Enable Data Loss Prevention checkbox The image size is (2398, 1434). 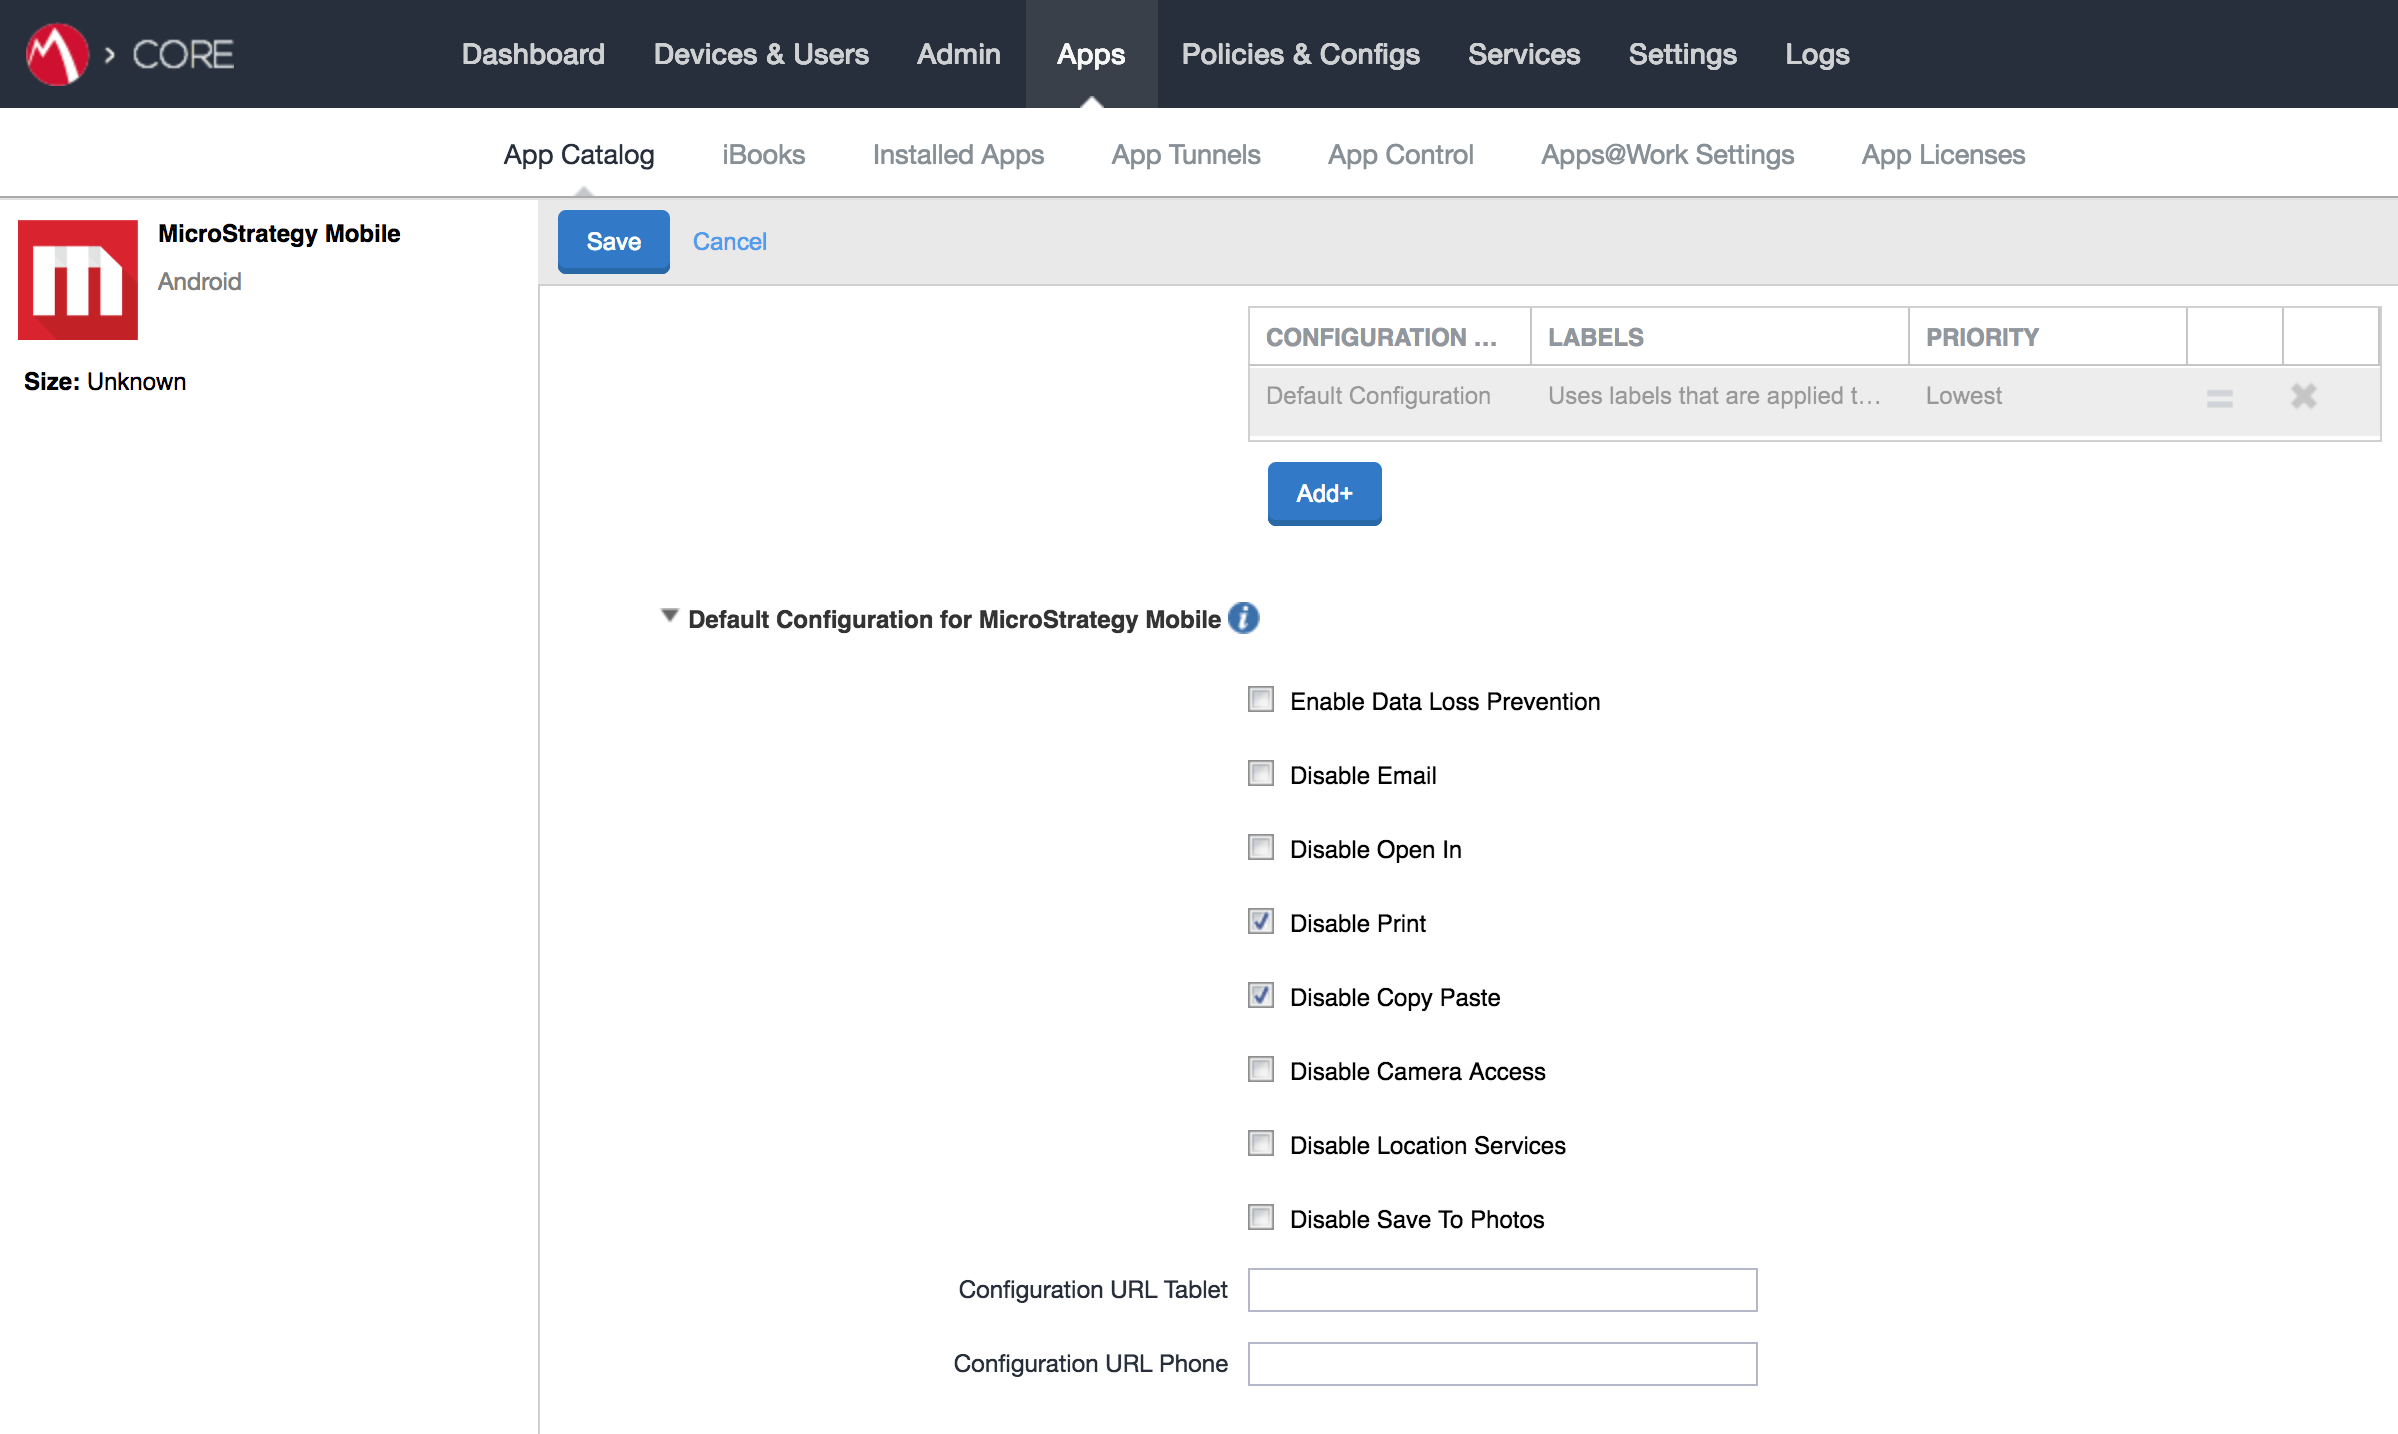tap(1261, 699)
